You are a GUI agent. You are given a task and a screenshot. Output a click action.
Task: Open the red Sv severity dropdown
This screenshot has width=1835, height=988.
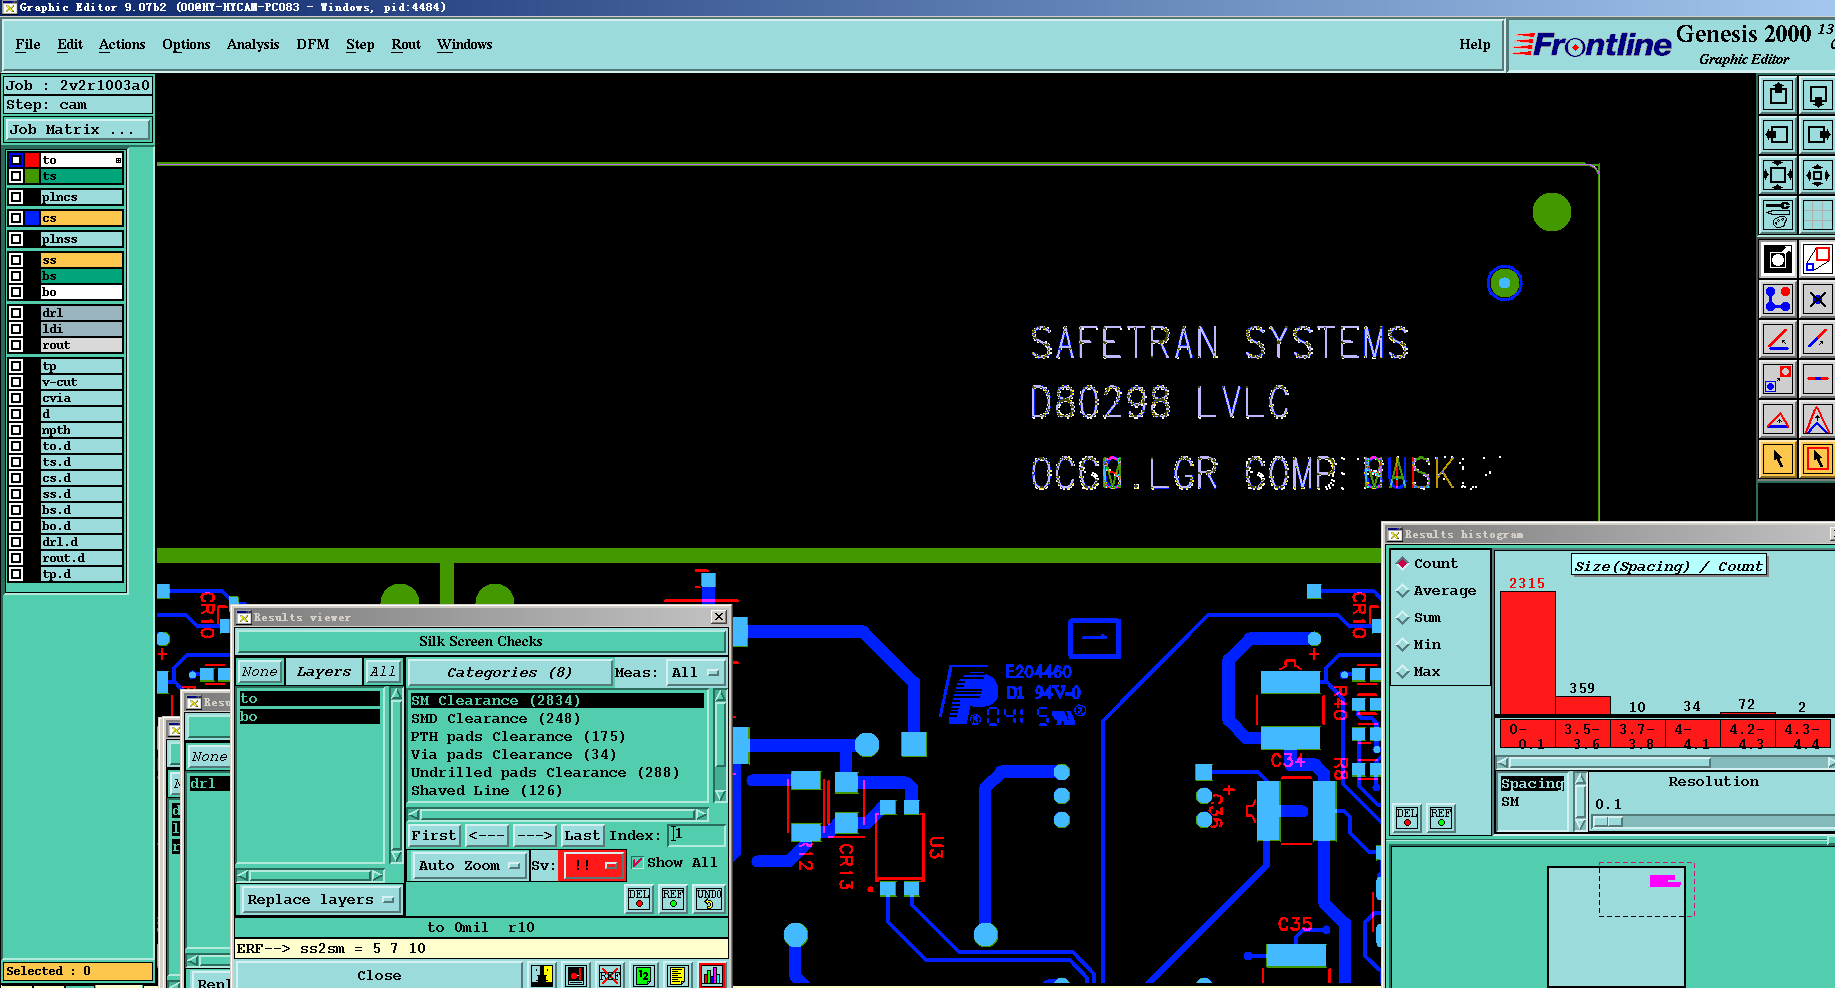tap(592, 865)
